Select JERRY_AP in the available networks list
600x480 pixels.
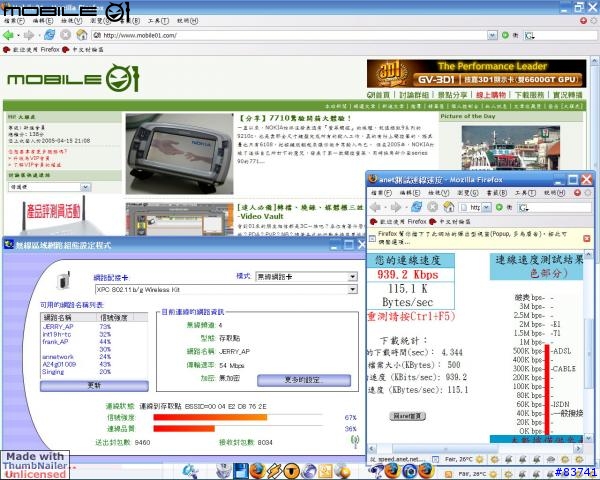pos(58,326)
